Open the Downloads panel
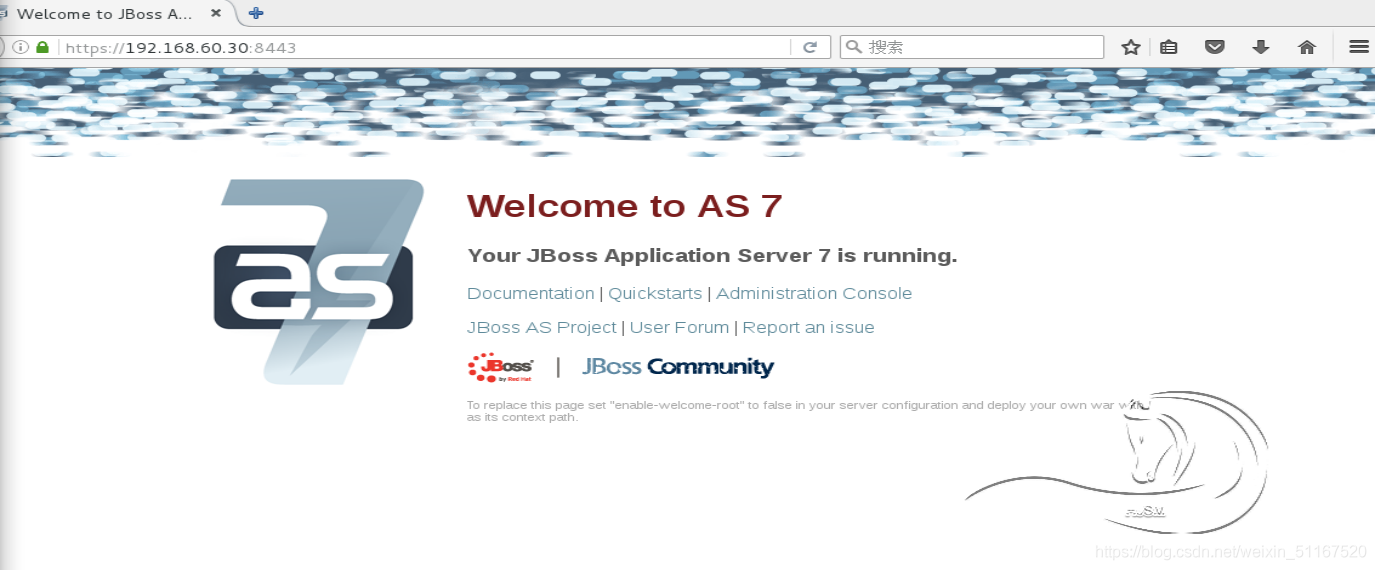Image resolution: width=1376 pixels, height=570 pixels. [x=1261, y=47]
